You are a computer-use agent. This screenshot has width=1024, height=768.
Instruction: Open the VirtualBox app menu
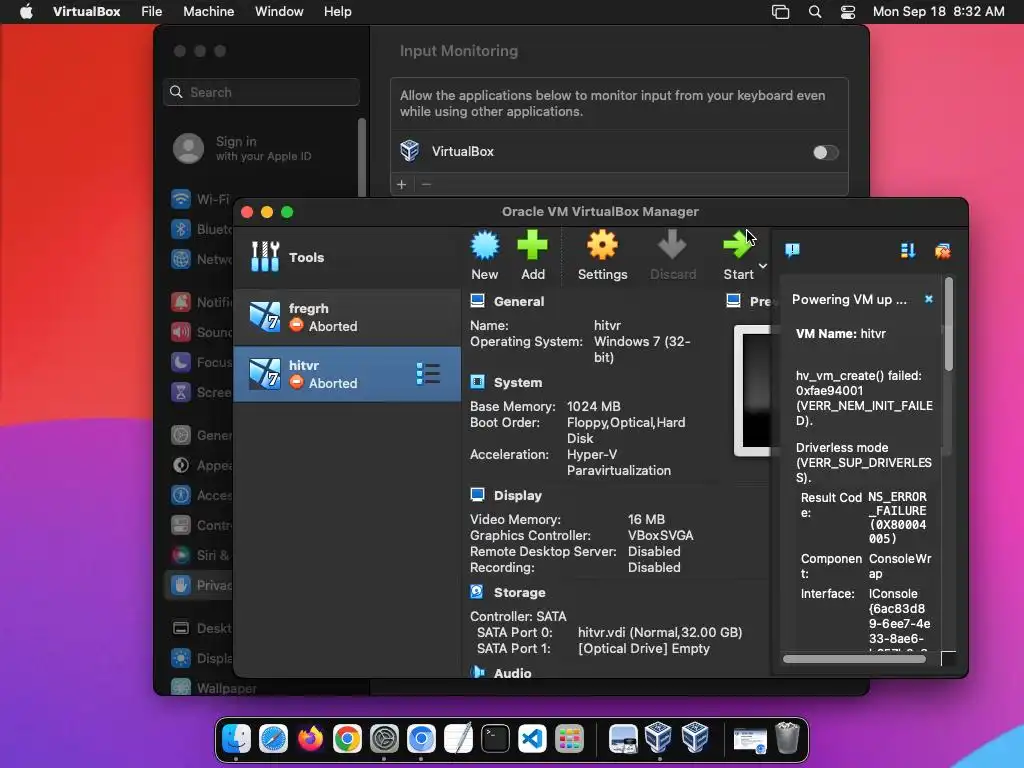pyautogui.click(x=86, y=12)
